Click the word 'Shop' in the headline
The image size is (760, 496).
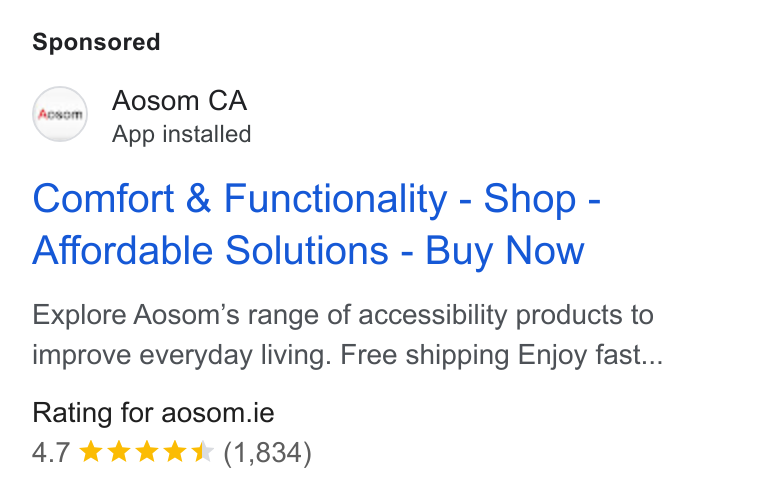[x=530, y=199]
